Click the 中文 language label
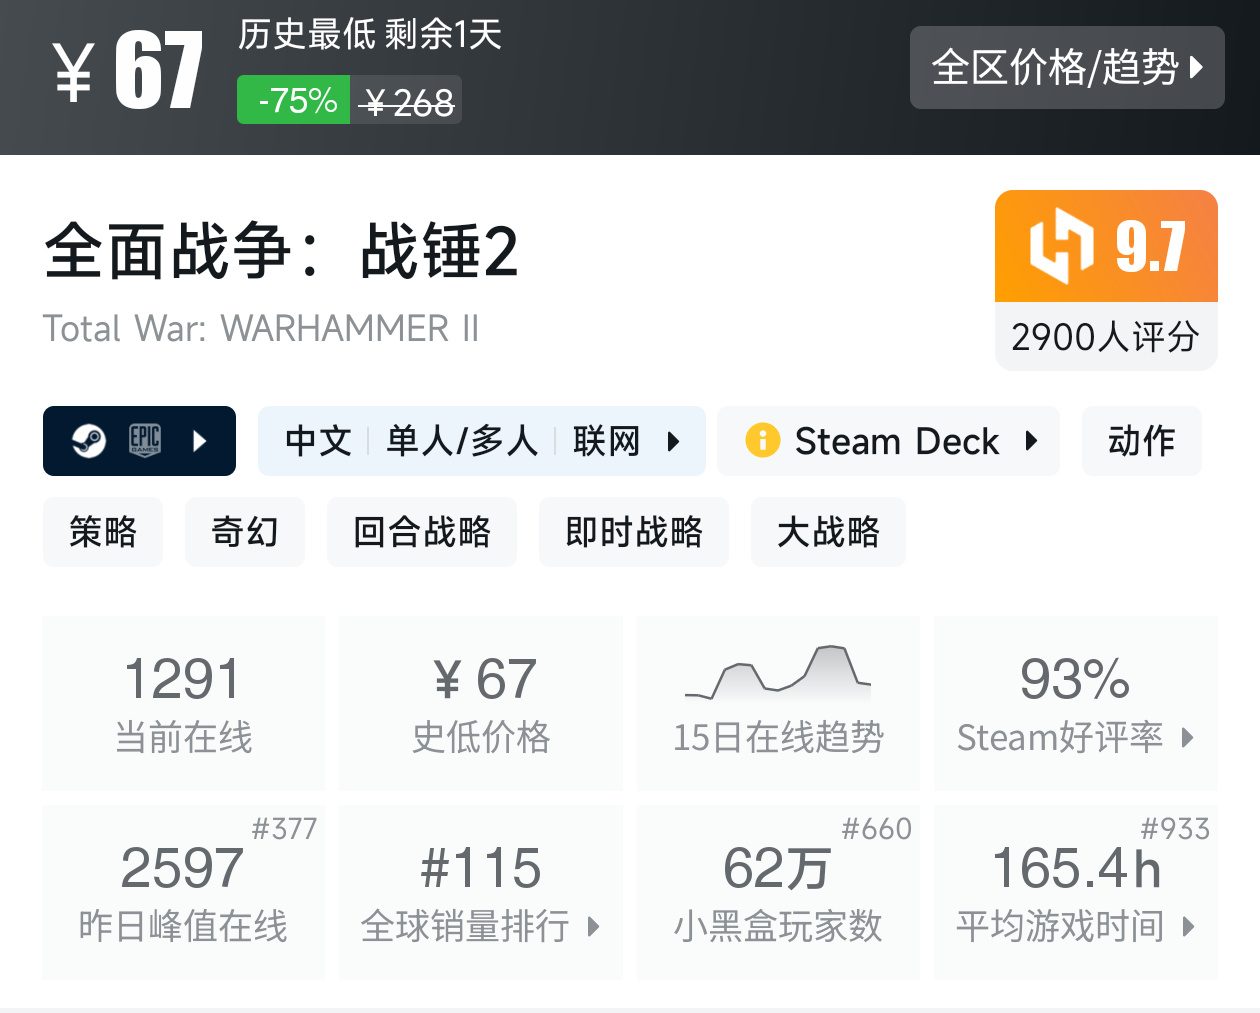This screenshot has width=1260, height=1013. point(318,441)
